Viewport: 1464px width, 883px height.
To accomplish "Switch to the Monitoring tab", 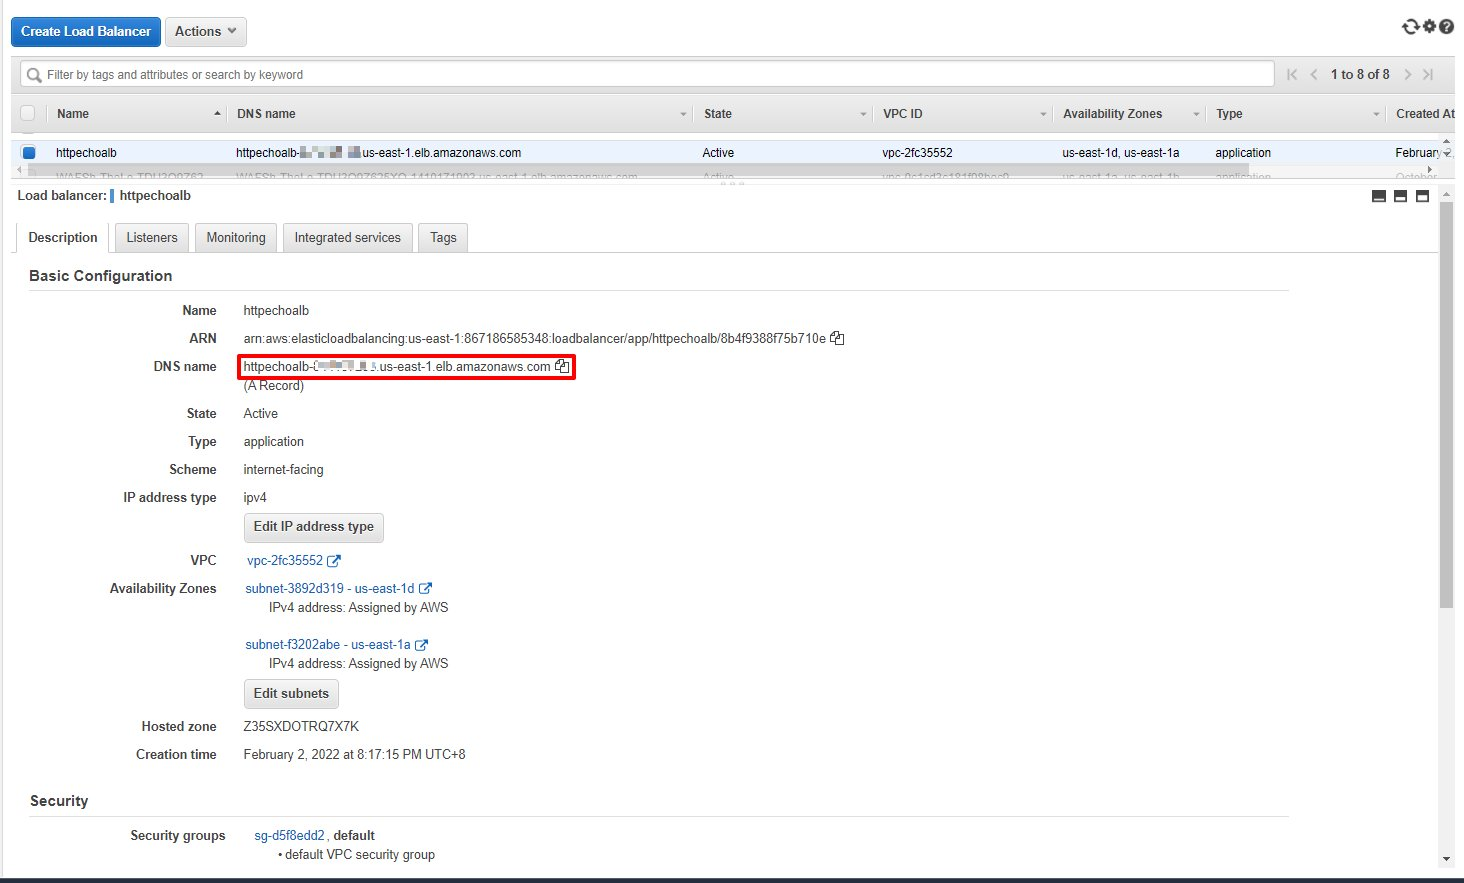I will click(236, 238).
